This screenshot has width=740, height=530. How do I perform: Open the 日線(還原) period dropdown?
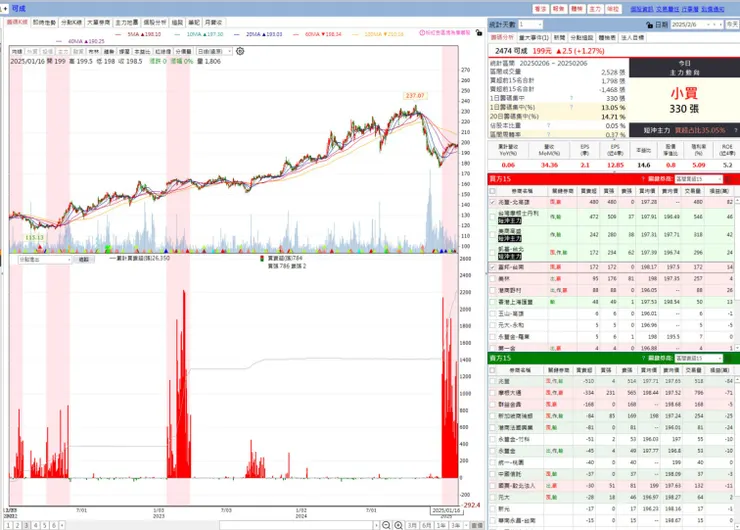point(214,51)
